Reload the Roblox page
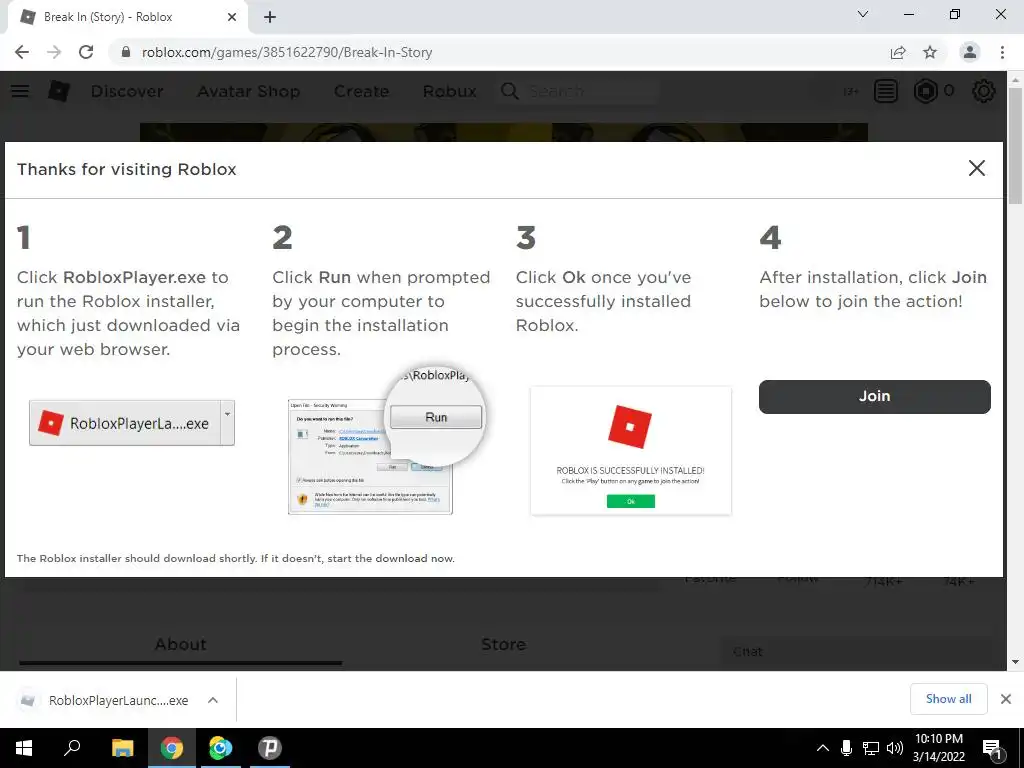The width and height of the screenshot is (1024, 768). coord(86,52)
